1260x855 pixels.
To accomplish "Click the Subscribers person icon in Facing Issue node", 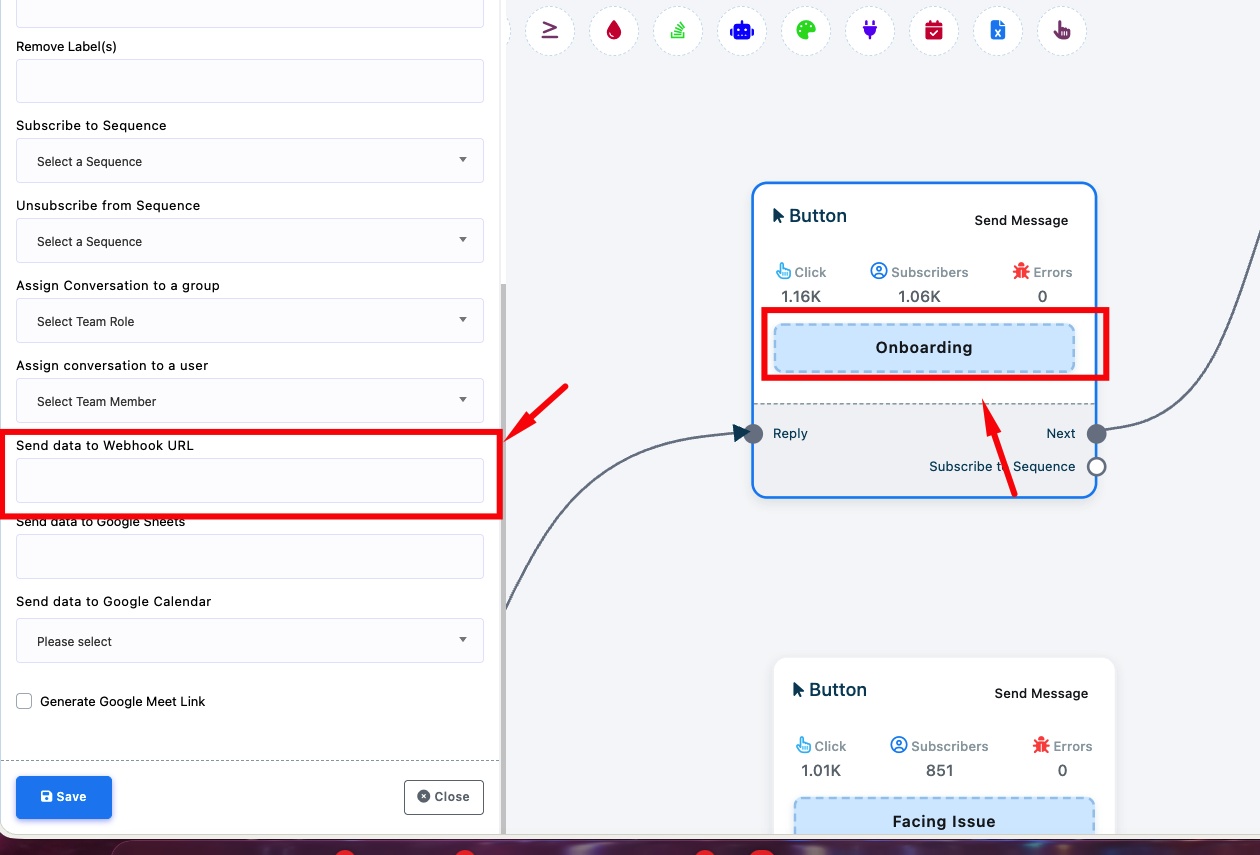I will pyautogui.click(x=899, y=745).
